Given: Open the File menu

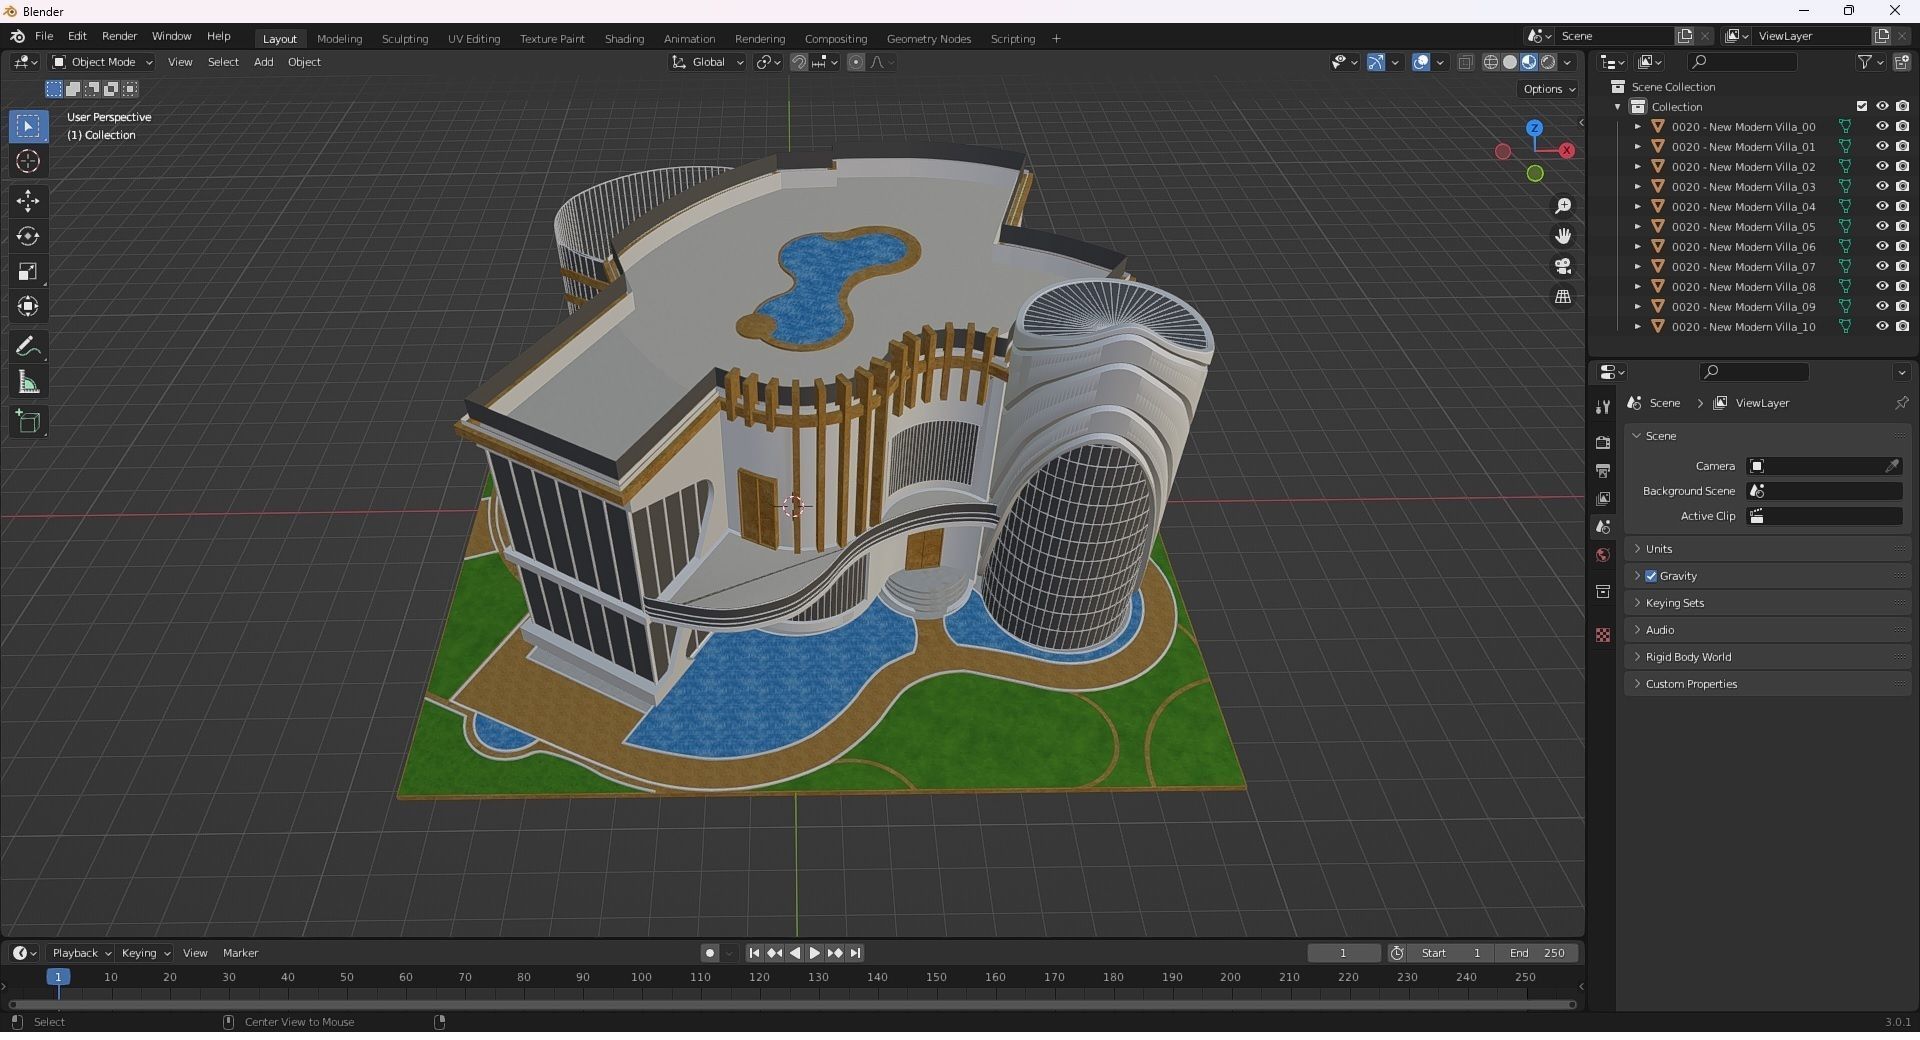Looking at the screenshot, I should [44, 36].
